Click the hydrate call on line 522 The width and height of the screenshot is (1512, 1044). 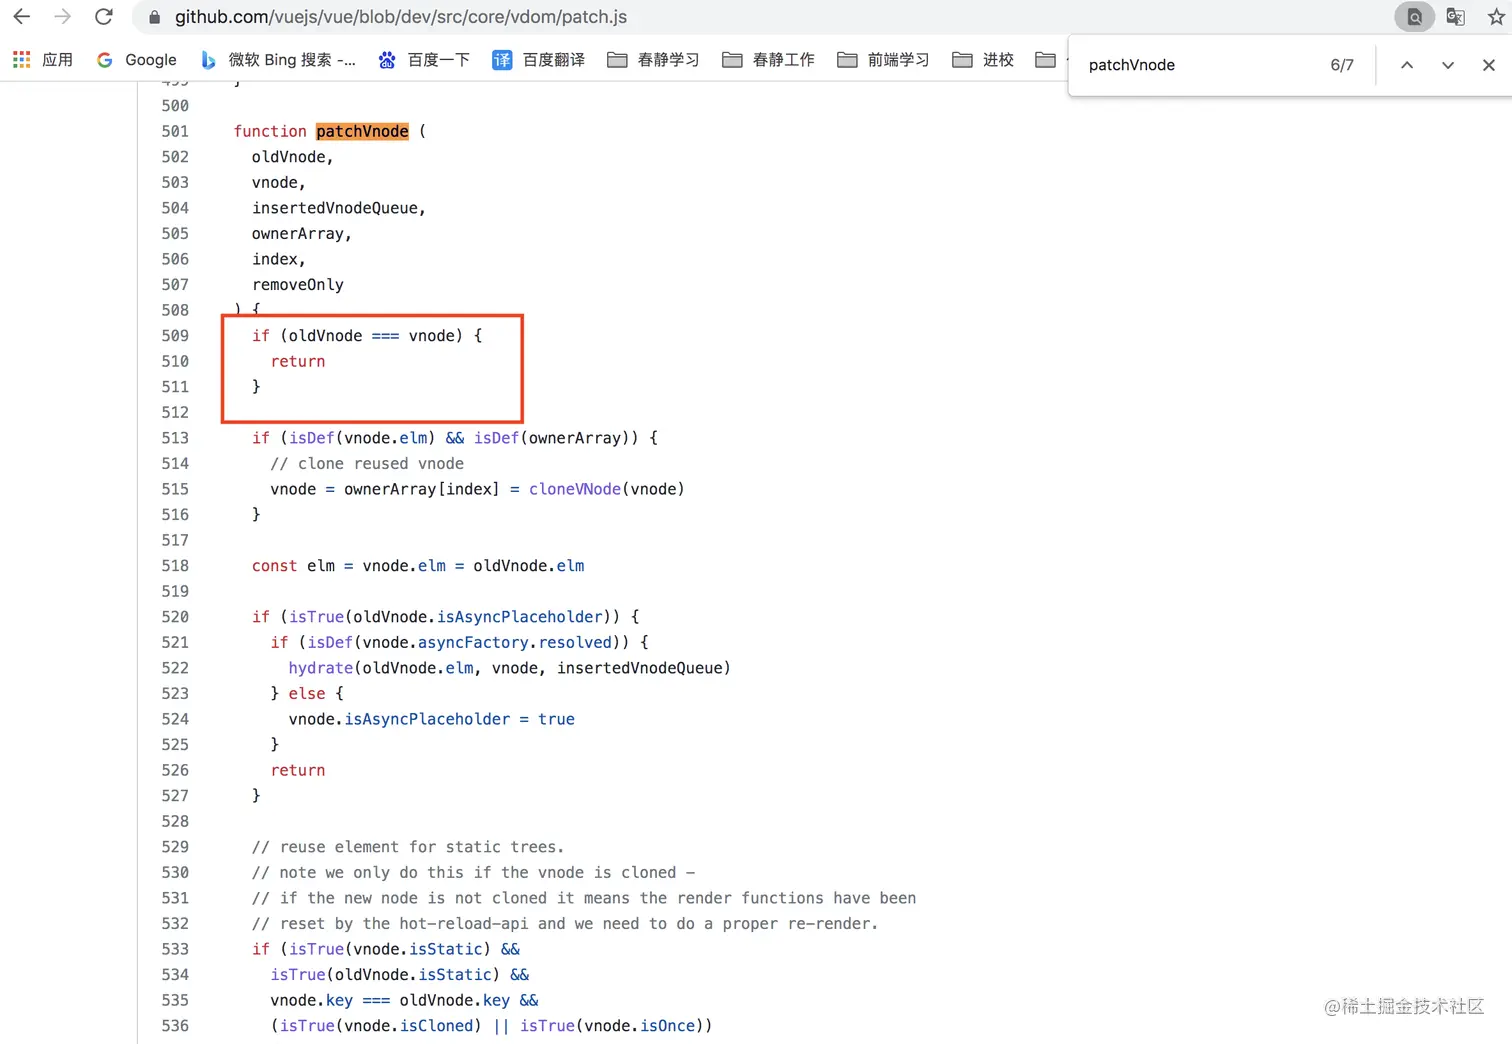click(x=321, y=668)
